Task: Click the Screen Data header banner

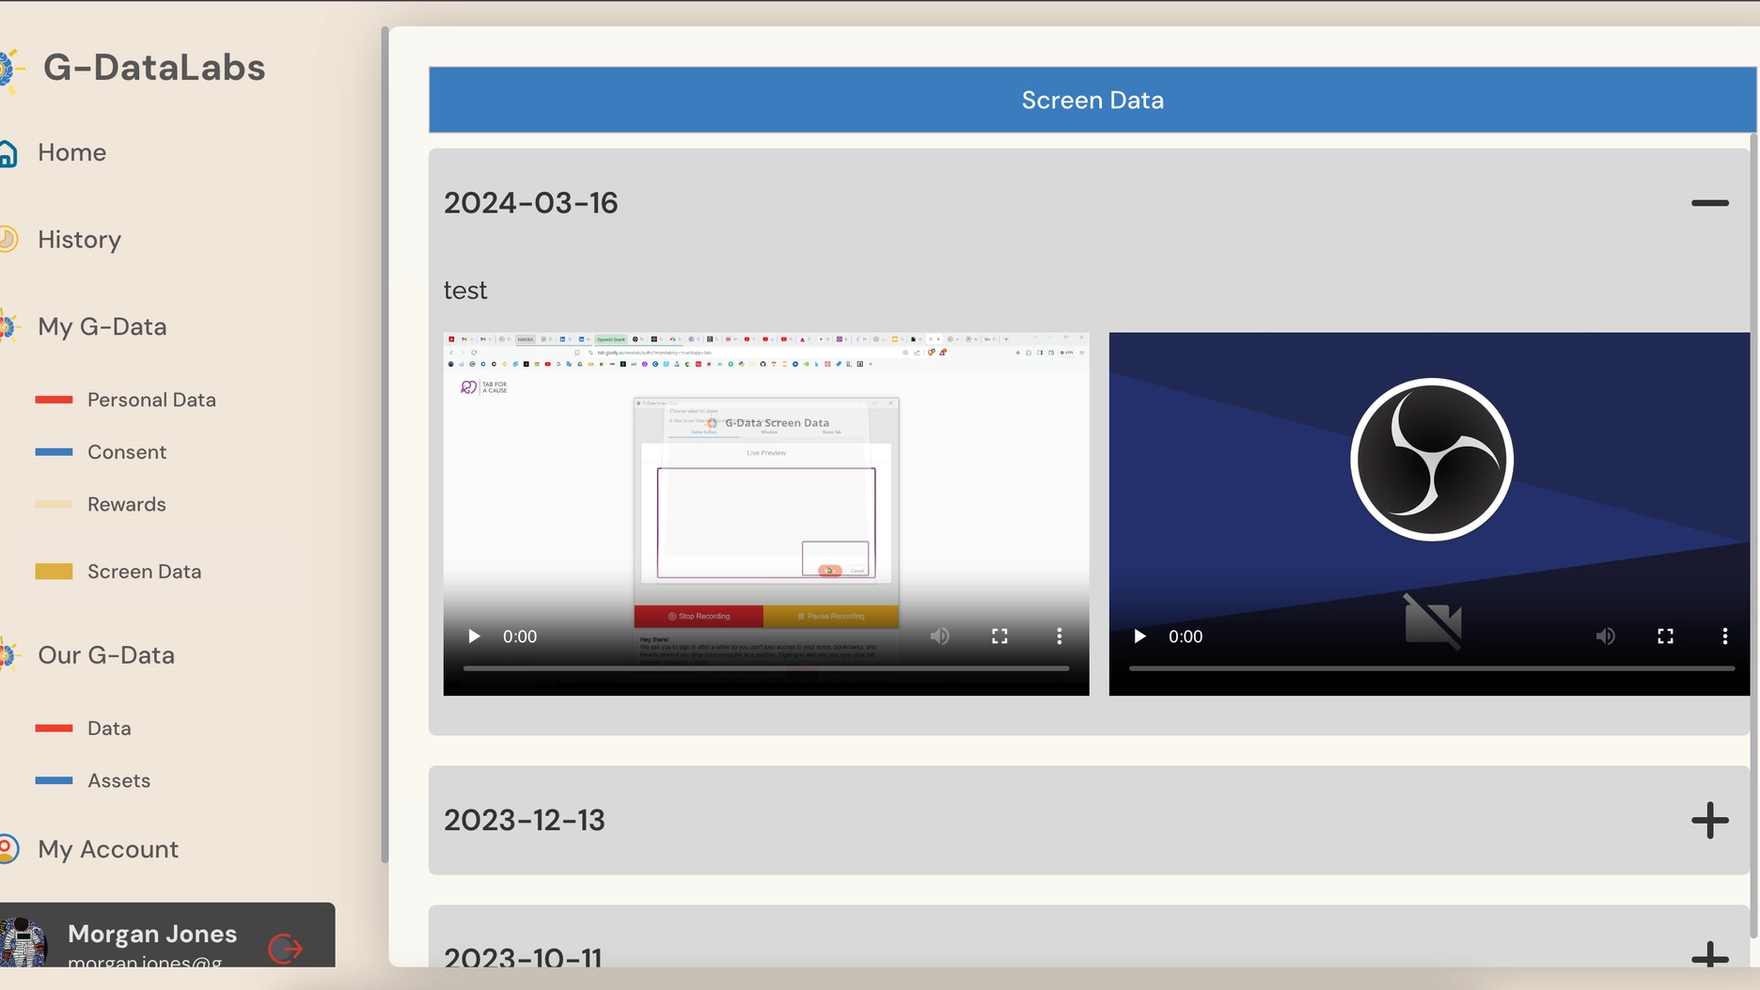Action: point(1092,100)
